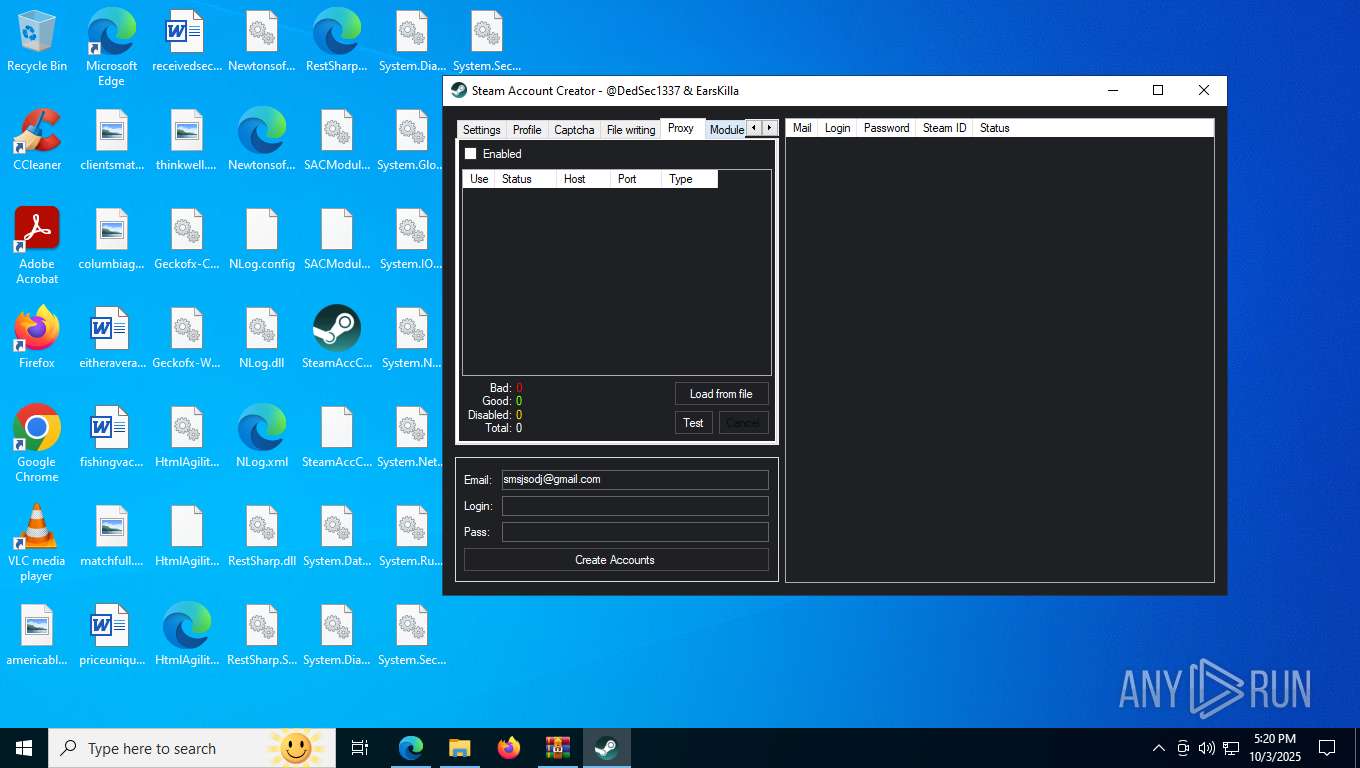Click the proxy Test button
This screenshot has height=768, width=1360.
(693, 423)
